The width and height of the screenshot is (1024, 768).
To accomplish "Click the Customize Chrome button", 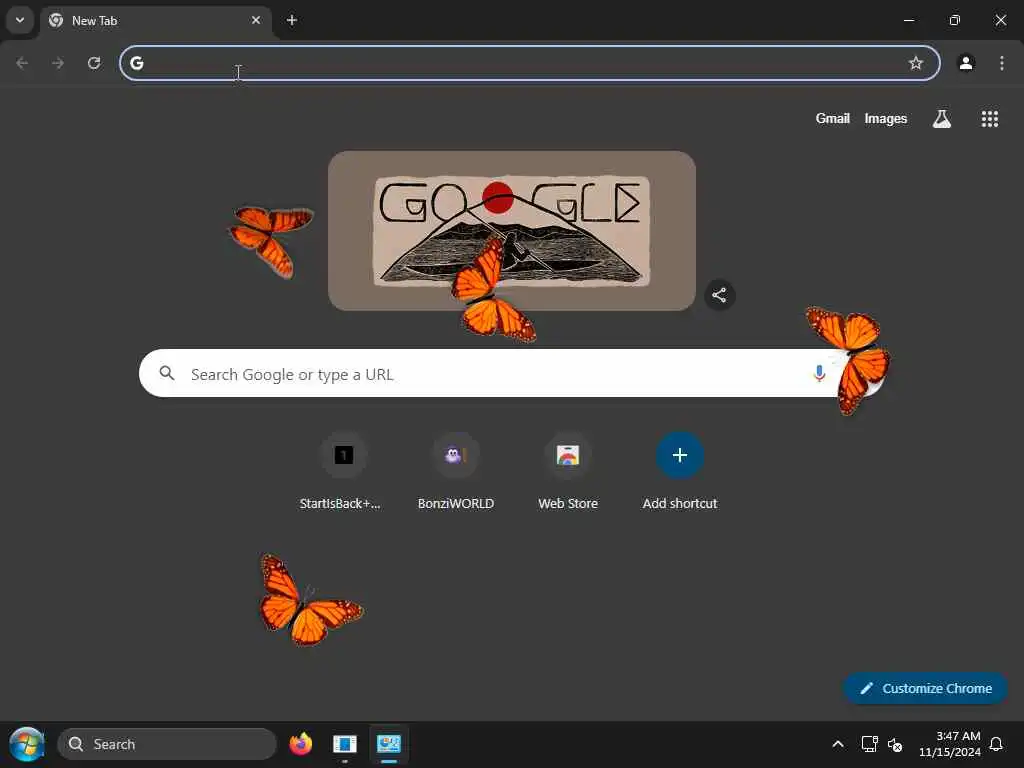I will coord(925,688).
